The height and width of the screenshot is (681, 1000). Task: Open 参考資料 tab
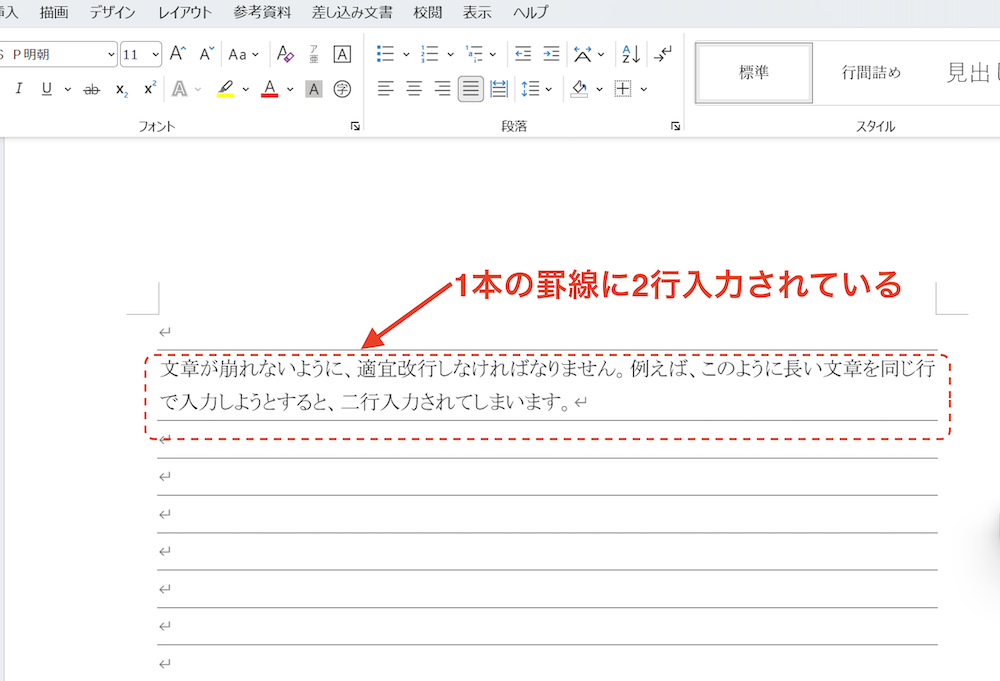coord(261,12)
